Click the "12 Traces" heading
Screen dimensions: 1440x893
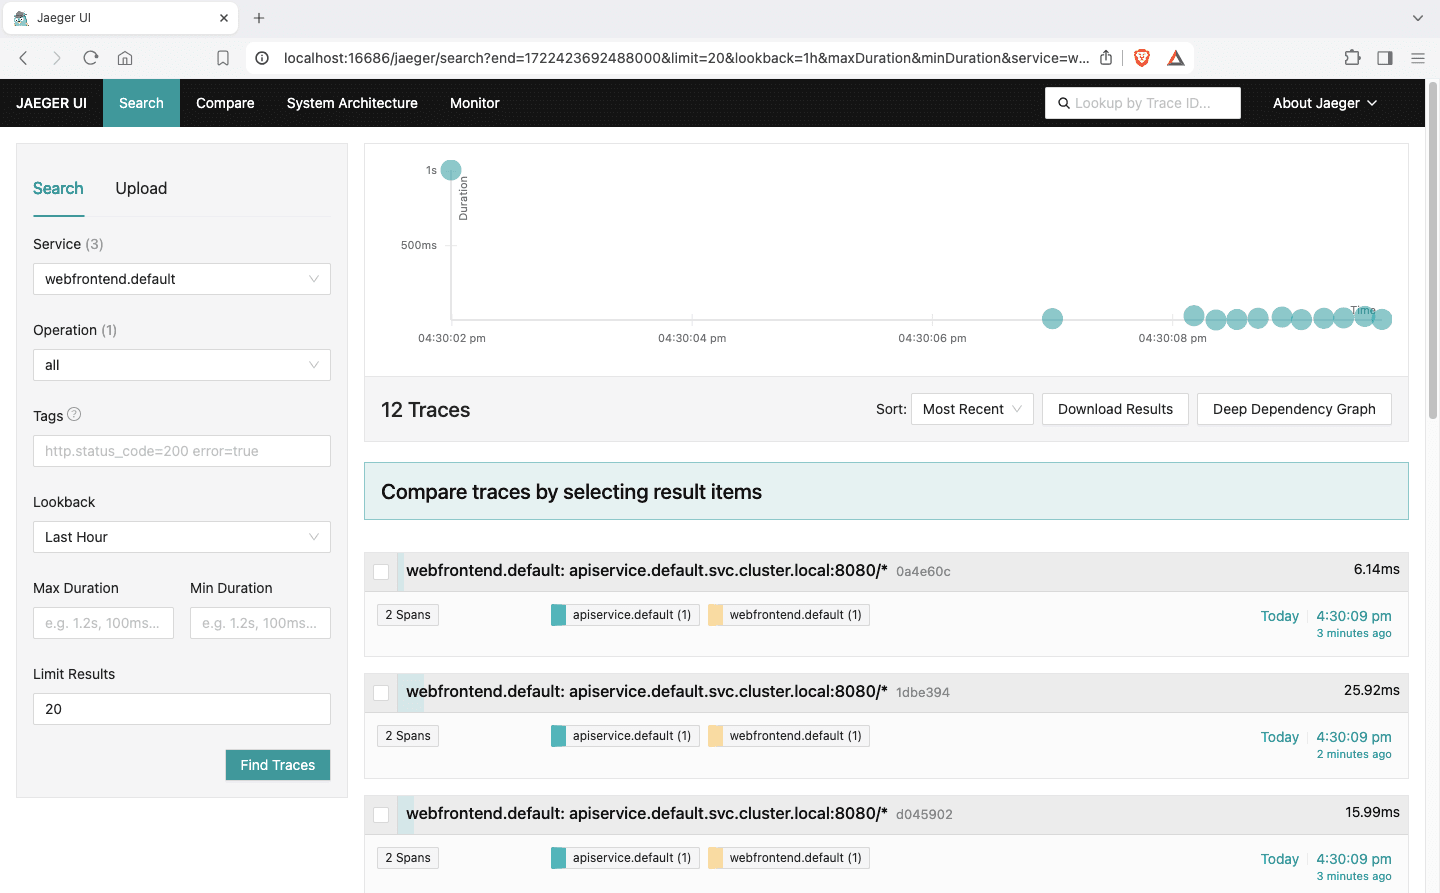(426, 410)
